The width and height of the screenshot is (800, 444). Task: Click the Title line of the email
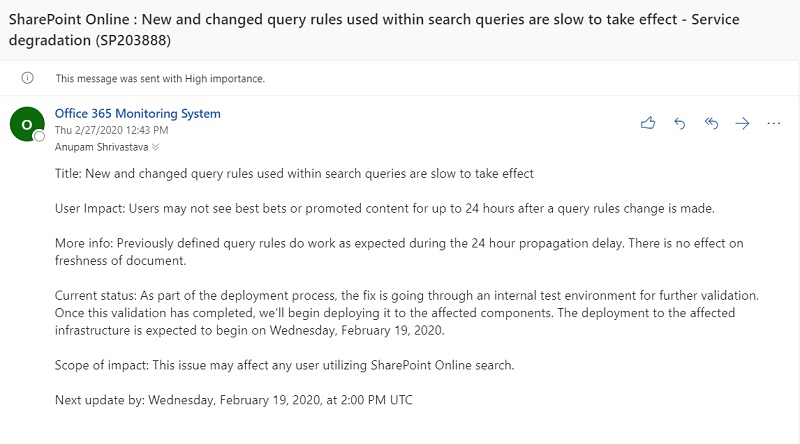(294, 174)
